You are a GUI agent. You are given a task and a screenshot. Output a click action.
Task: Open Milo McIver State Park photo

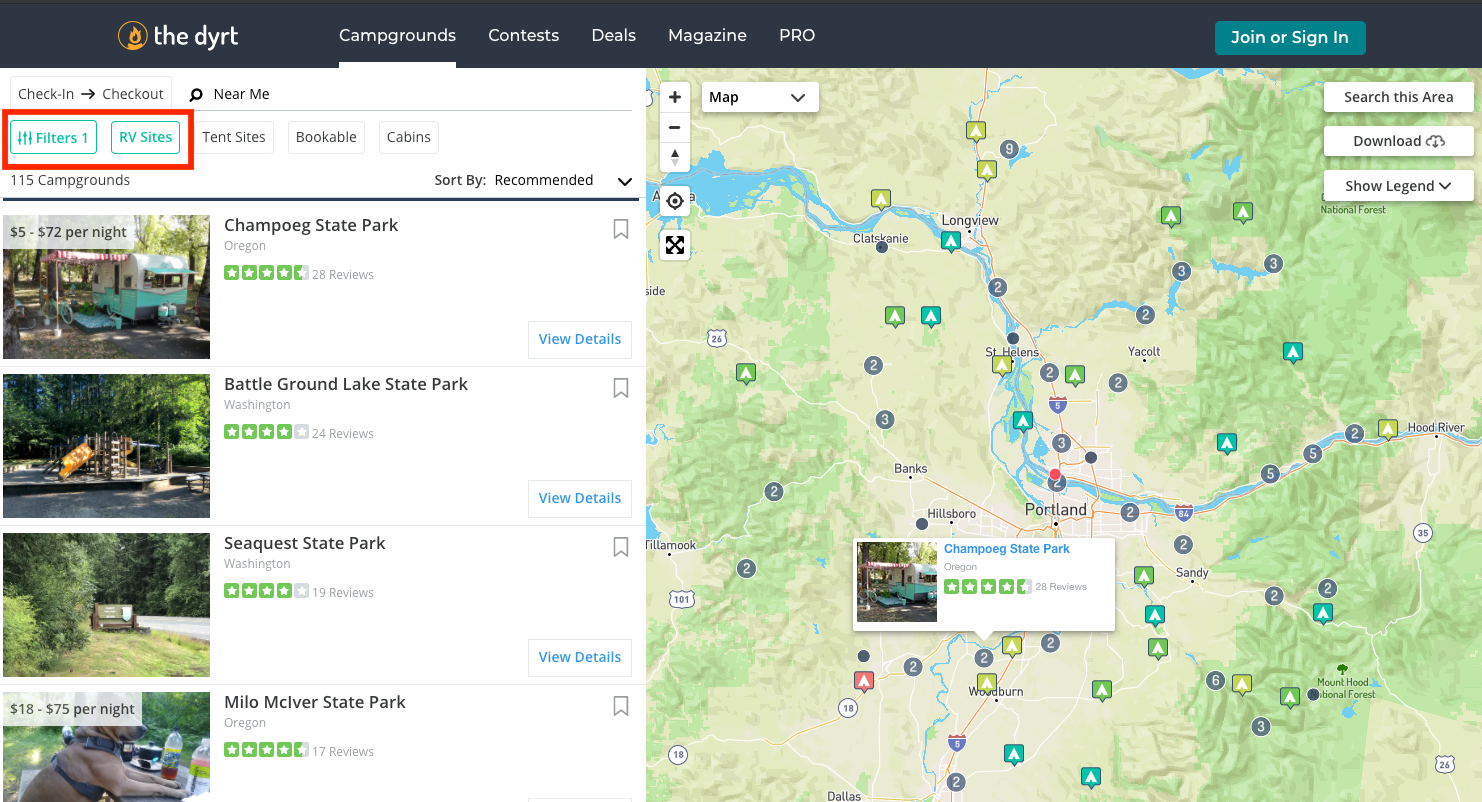[x=106, y=747]
